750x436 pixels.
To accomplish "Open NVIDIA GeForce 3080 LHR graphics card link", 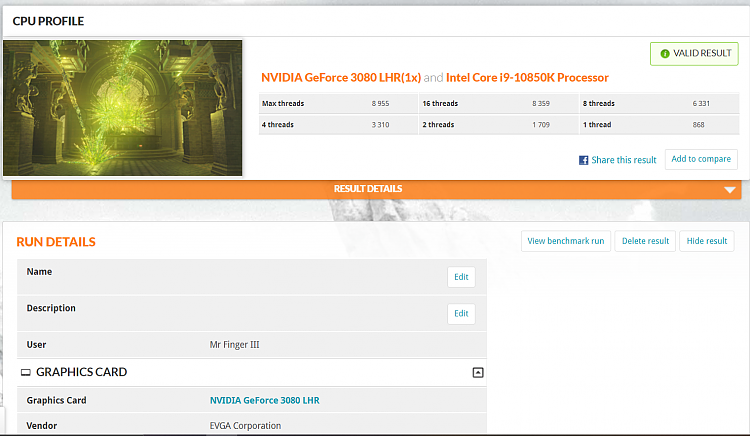I will (x=265, y=401).
